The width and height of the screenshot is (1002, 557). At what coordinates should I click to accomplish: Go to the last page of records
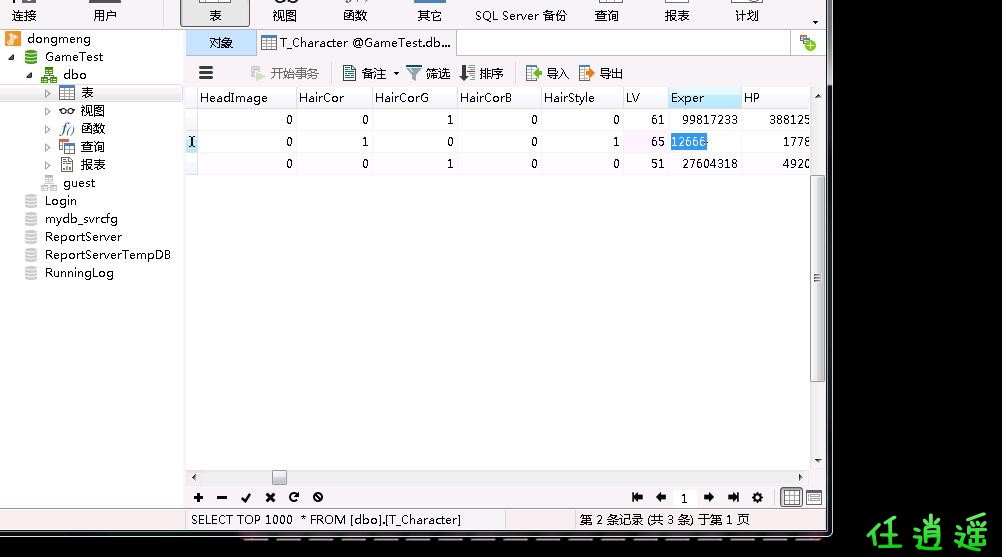733,497
